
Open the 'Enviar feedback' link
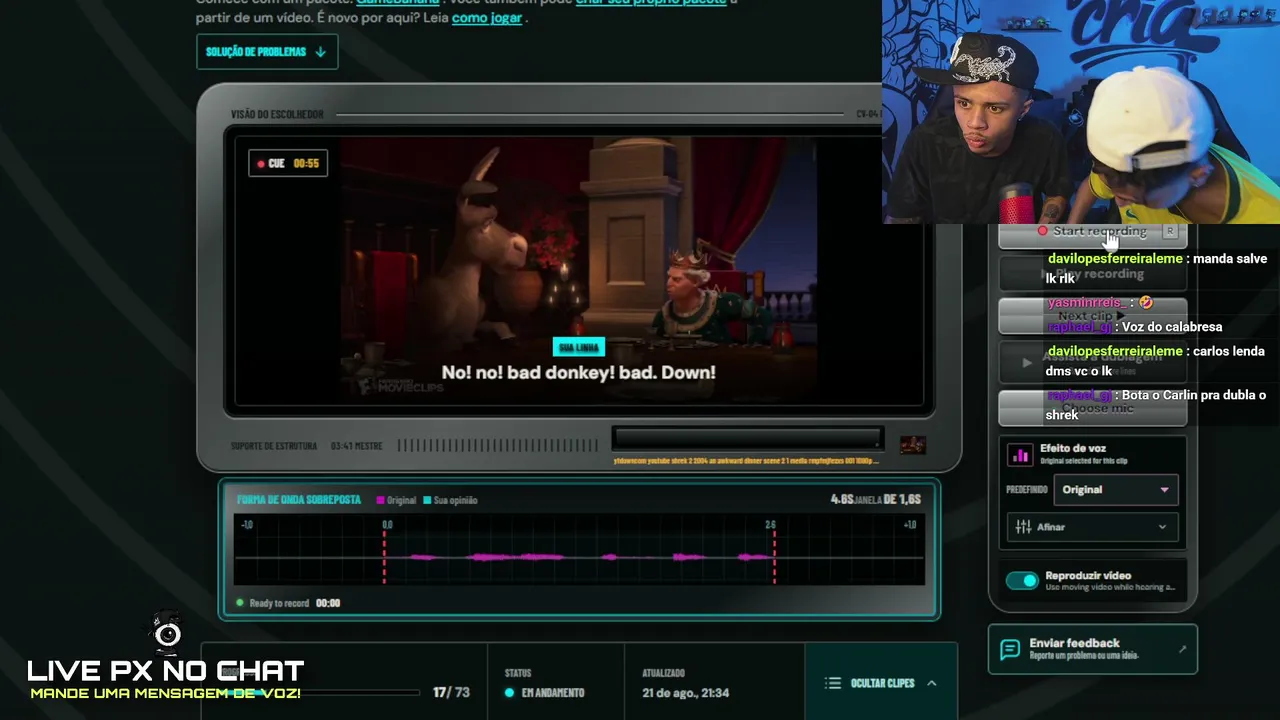pyautogui.click(x=1092, y=649)
